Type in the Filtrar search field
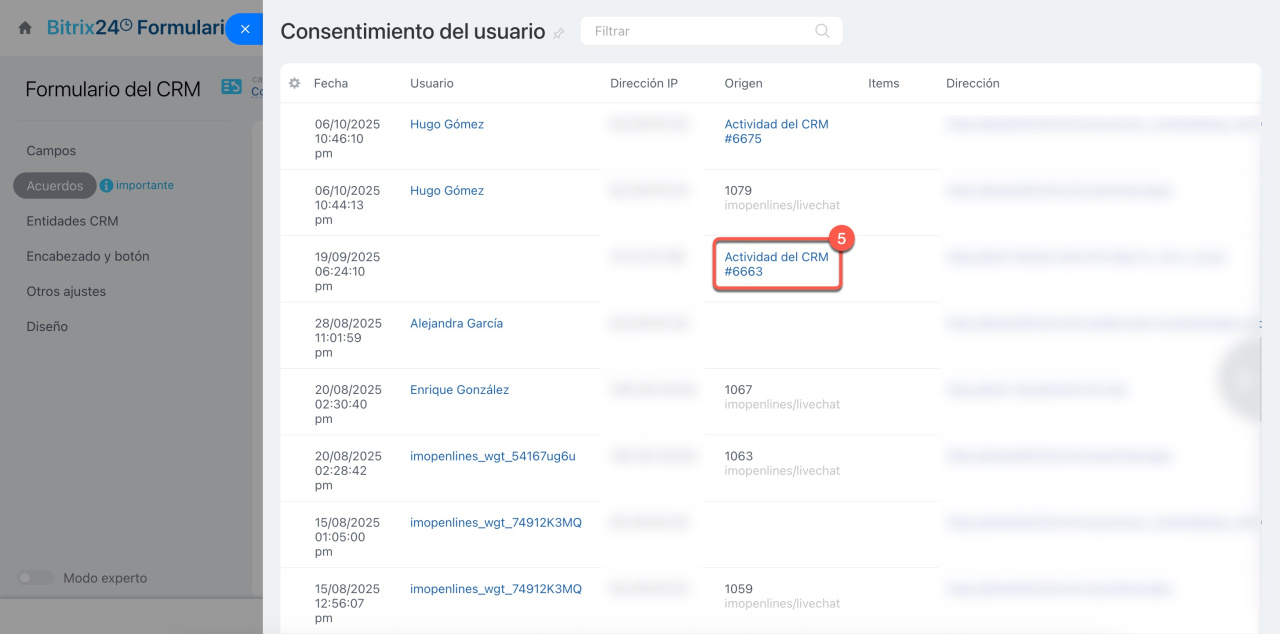 [x=700, y=31]
